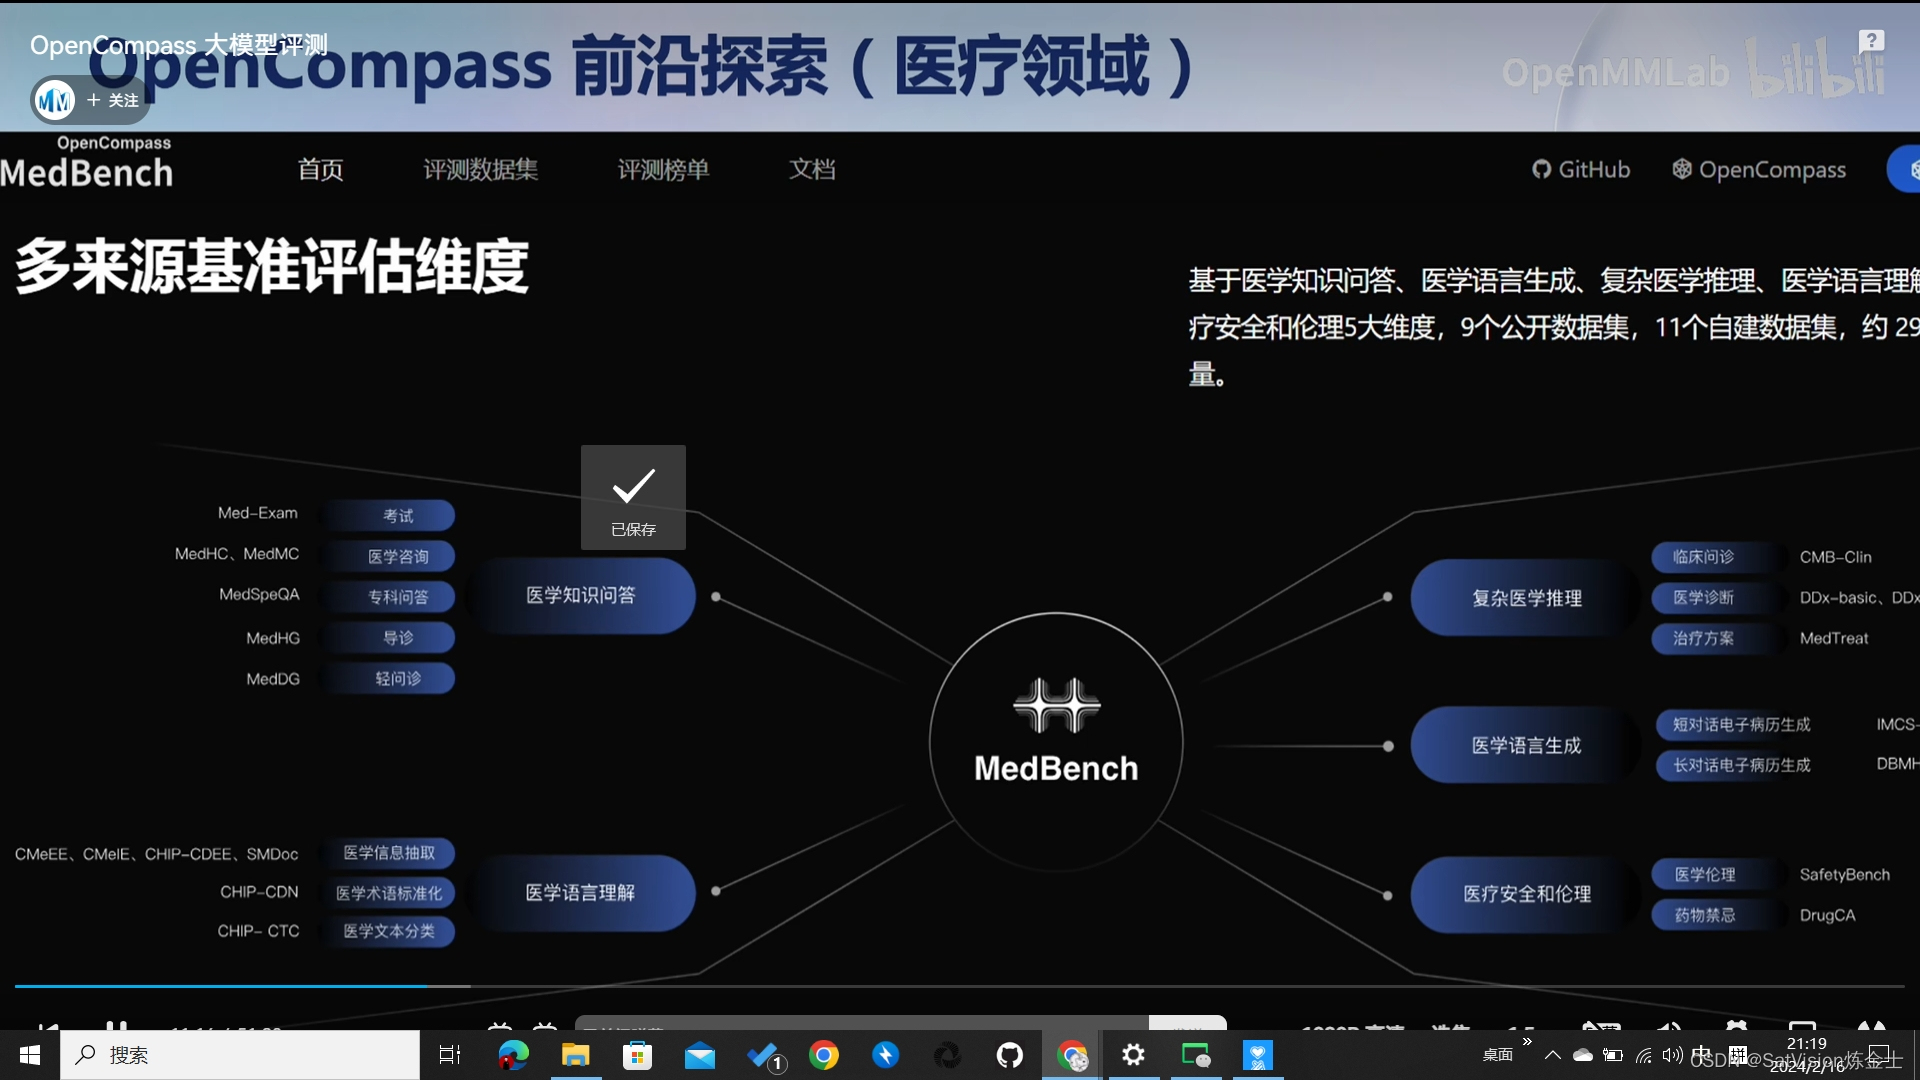The width and height of the screenshot is (1920, 1080).
Task: Click the central MedBench logo circle
Action: (x=1056, y=741)
